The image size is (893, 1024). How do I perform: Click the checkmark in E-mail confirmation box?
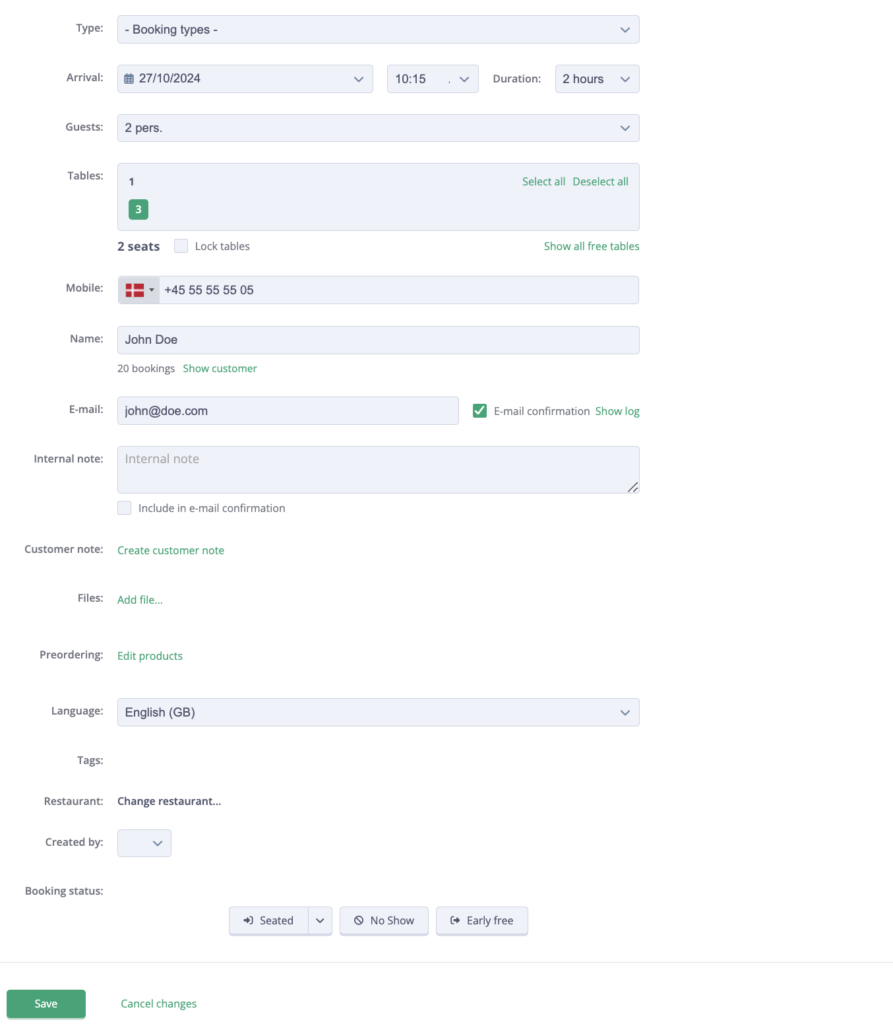(x=480, y=410)
